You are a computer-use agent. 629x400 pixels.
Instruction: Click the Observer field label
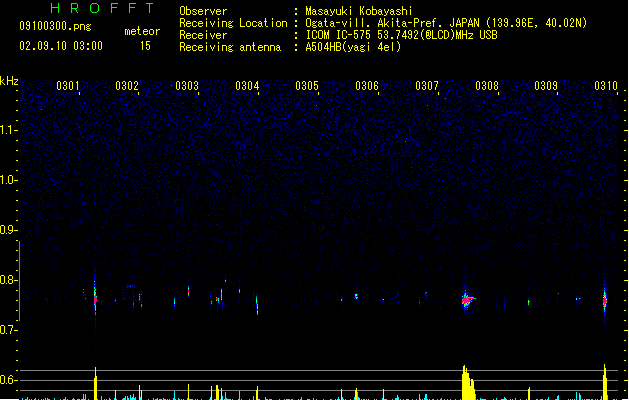coord(203,11)
